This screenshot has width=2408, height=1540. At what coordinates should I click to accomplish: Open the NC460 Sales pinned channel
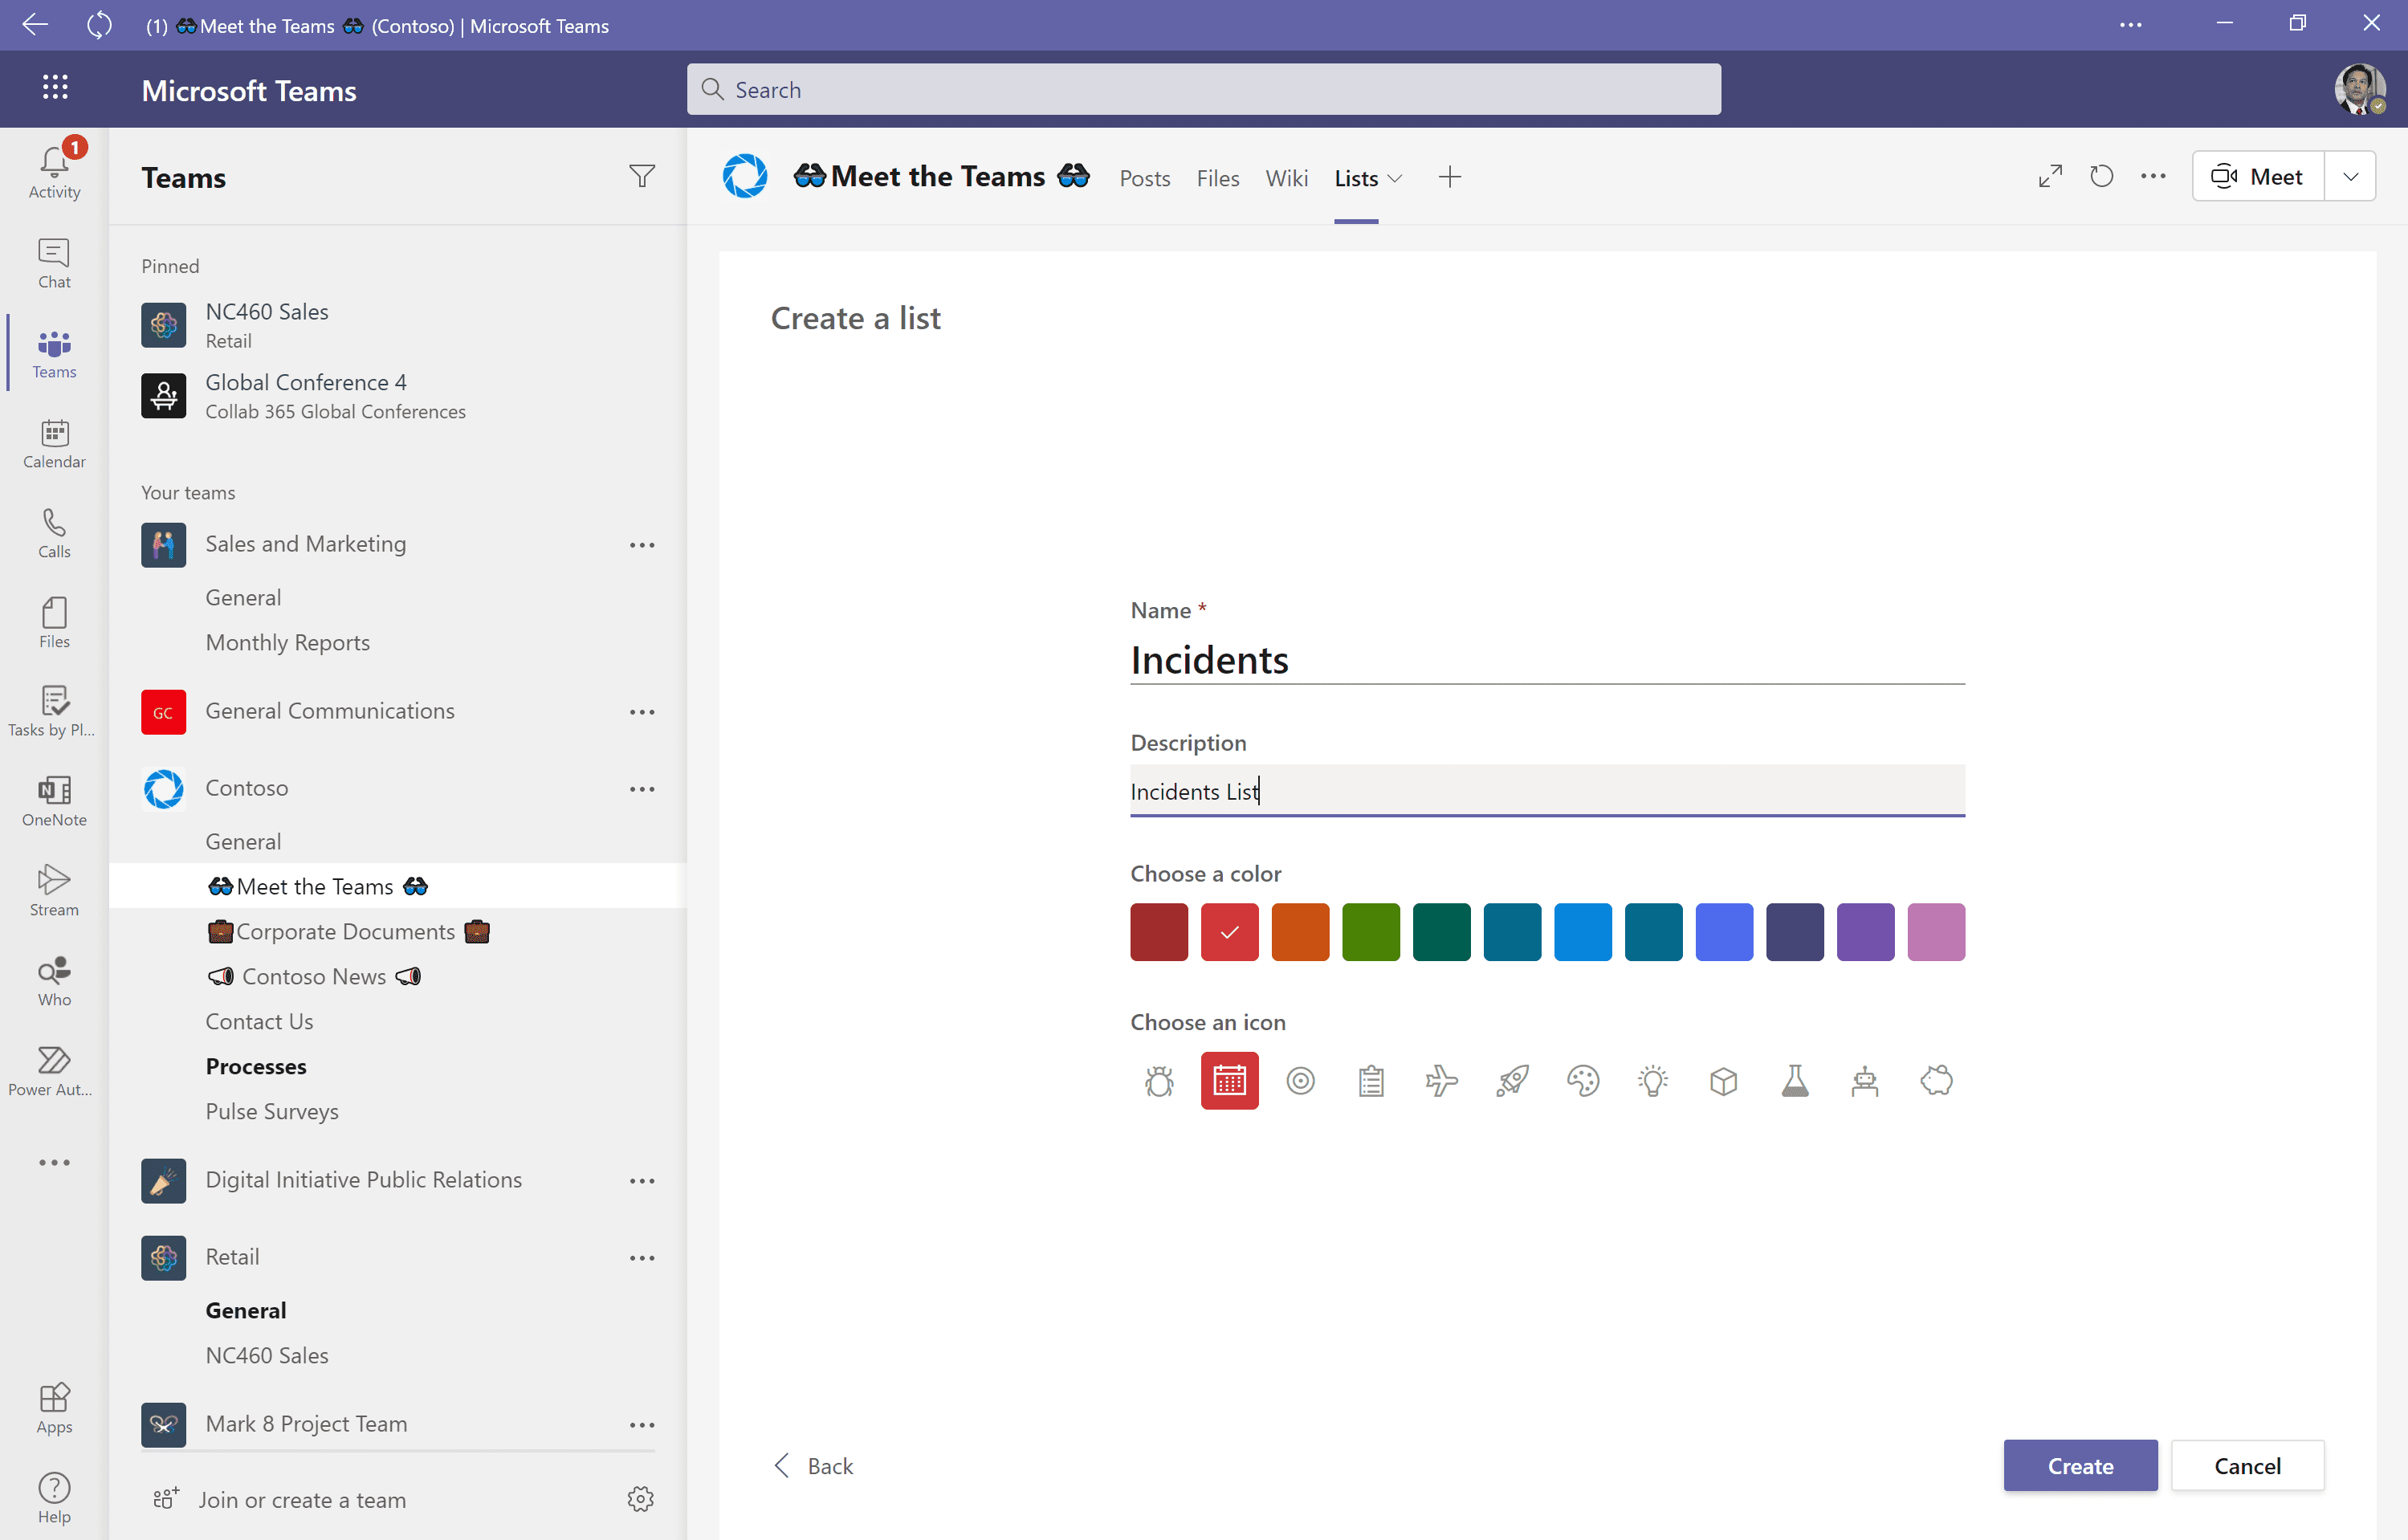398,325
